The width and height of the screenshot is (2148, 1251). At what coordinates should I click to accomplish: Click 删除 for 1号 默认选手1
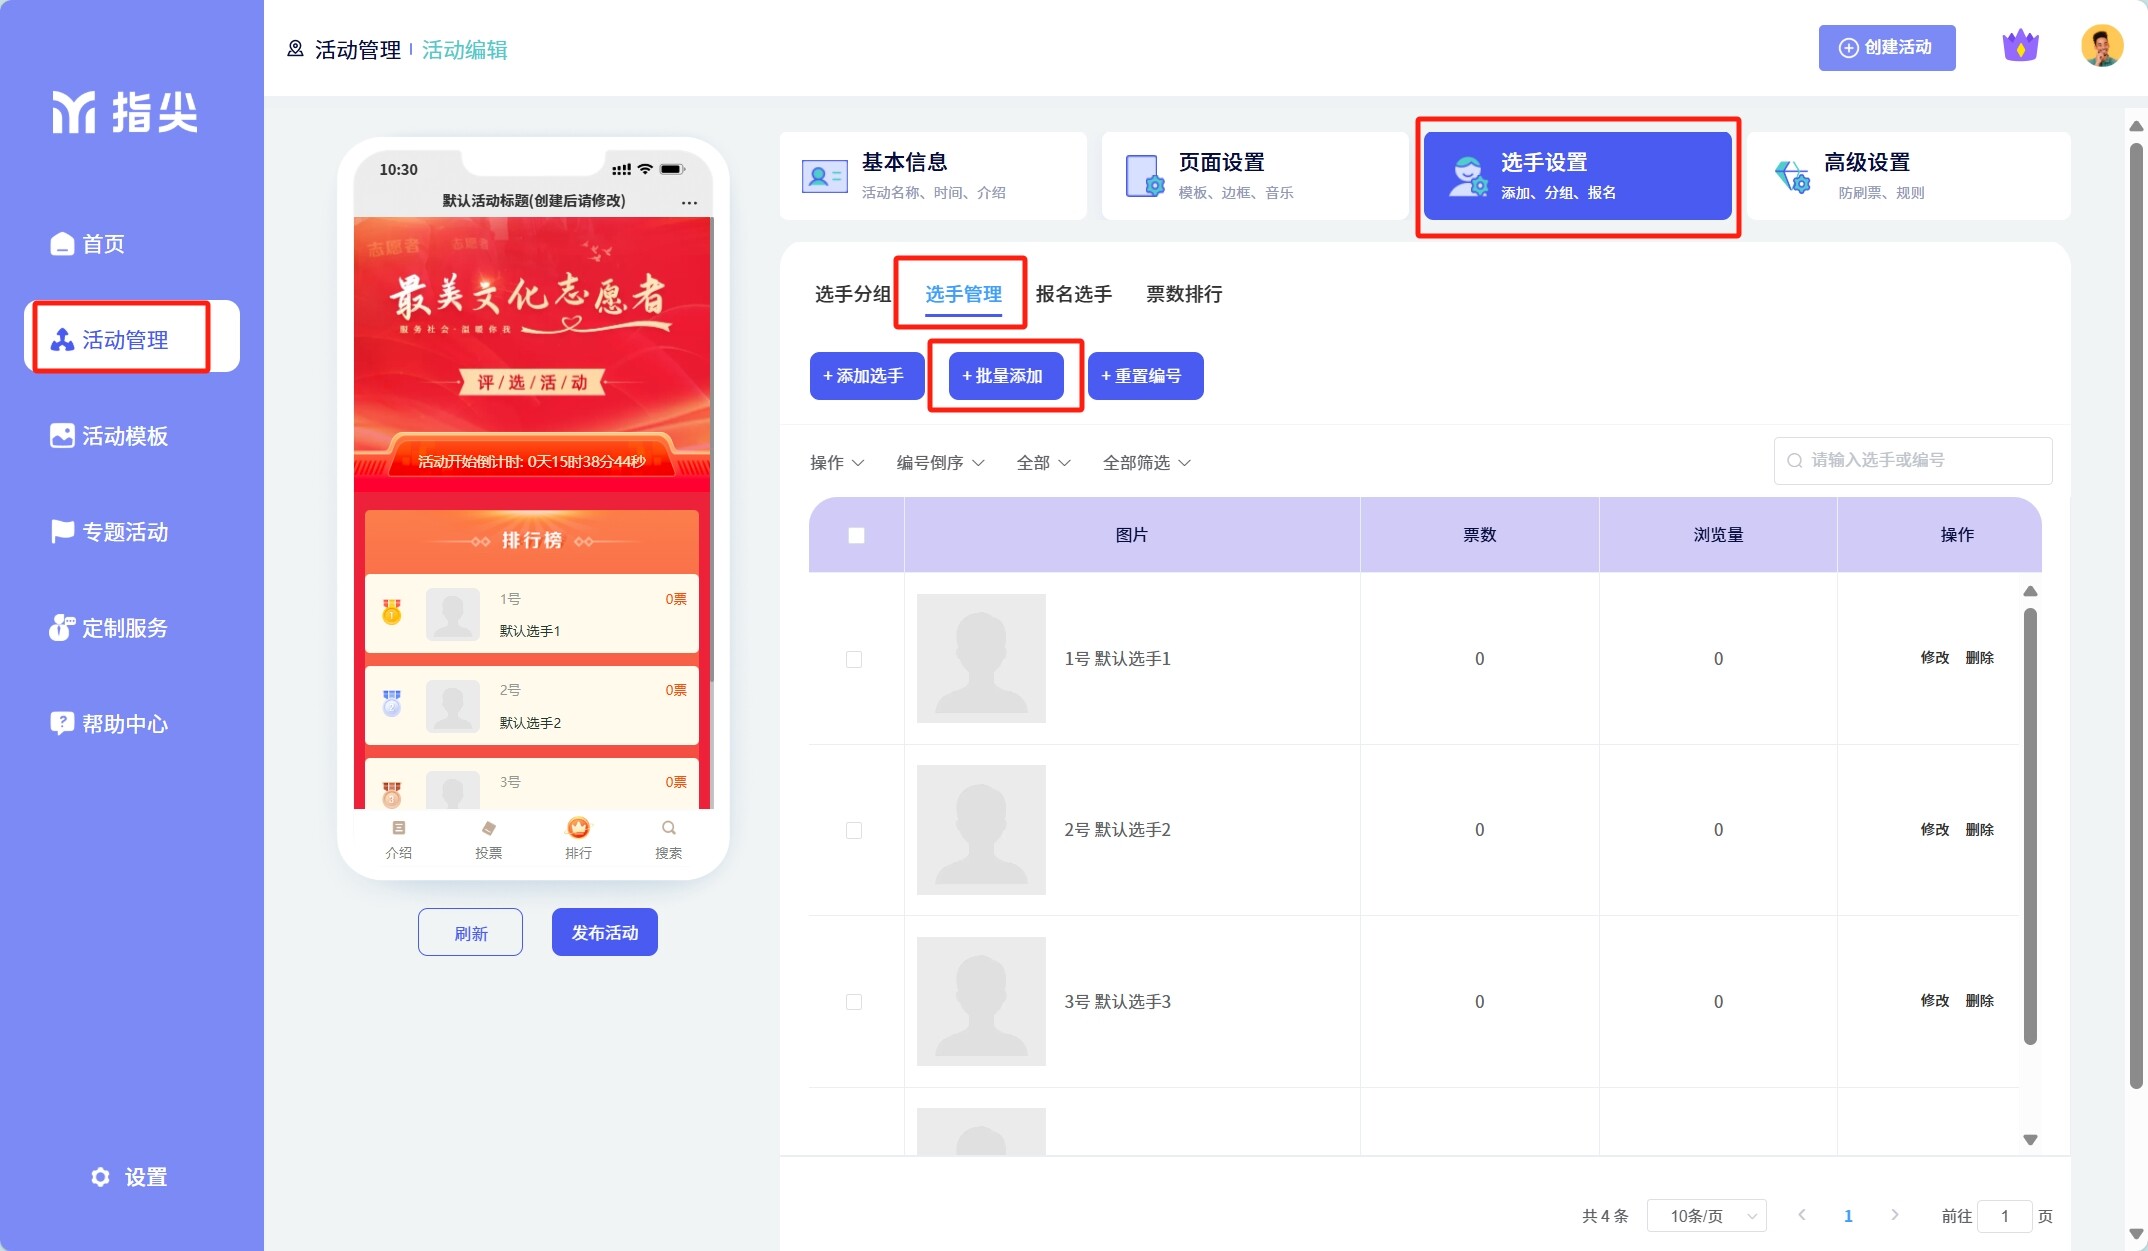click(x=1979, y=658)
